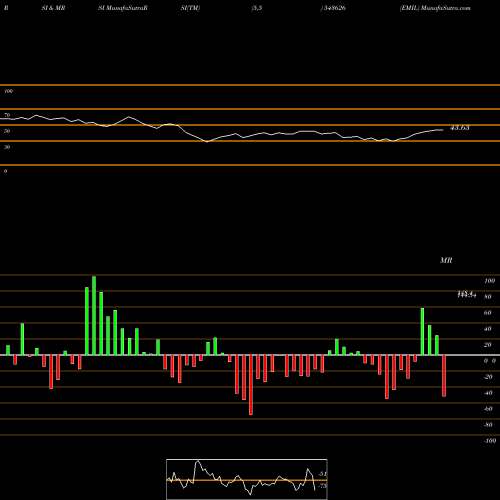Click the '(5,5' parameter text in header
This screenshot has height=500, width=500.
pyautogui.click(x=257, y=8)
